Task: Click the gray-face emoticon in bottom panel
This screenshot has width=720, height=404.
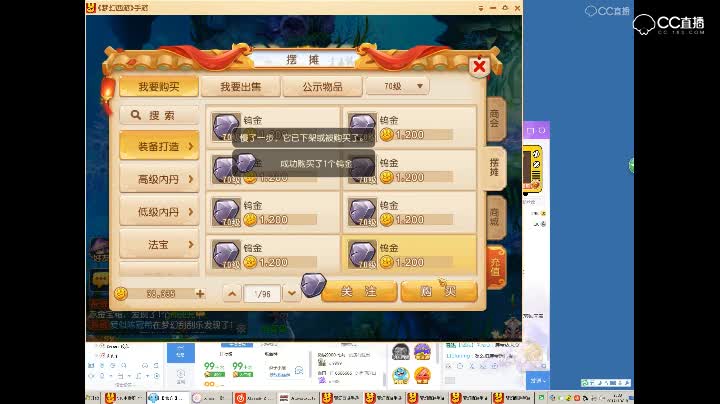Action: click(400, 352)
